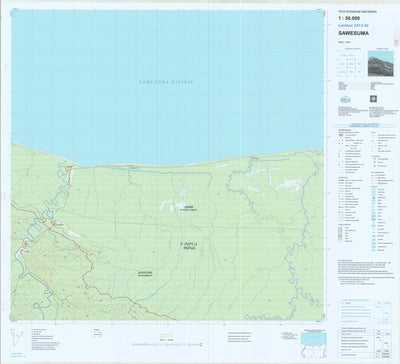This screenshot has height=364, width=400.
Task: Click the elevation color tint legend swatch
Action: click(x=340, y=234)
